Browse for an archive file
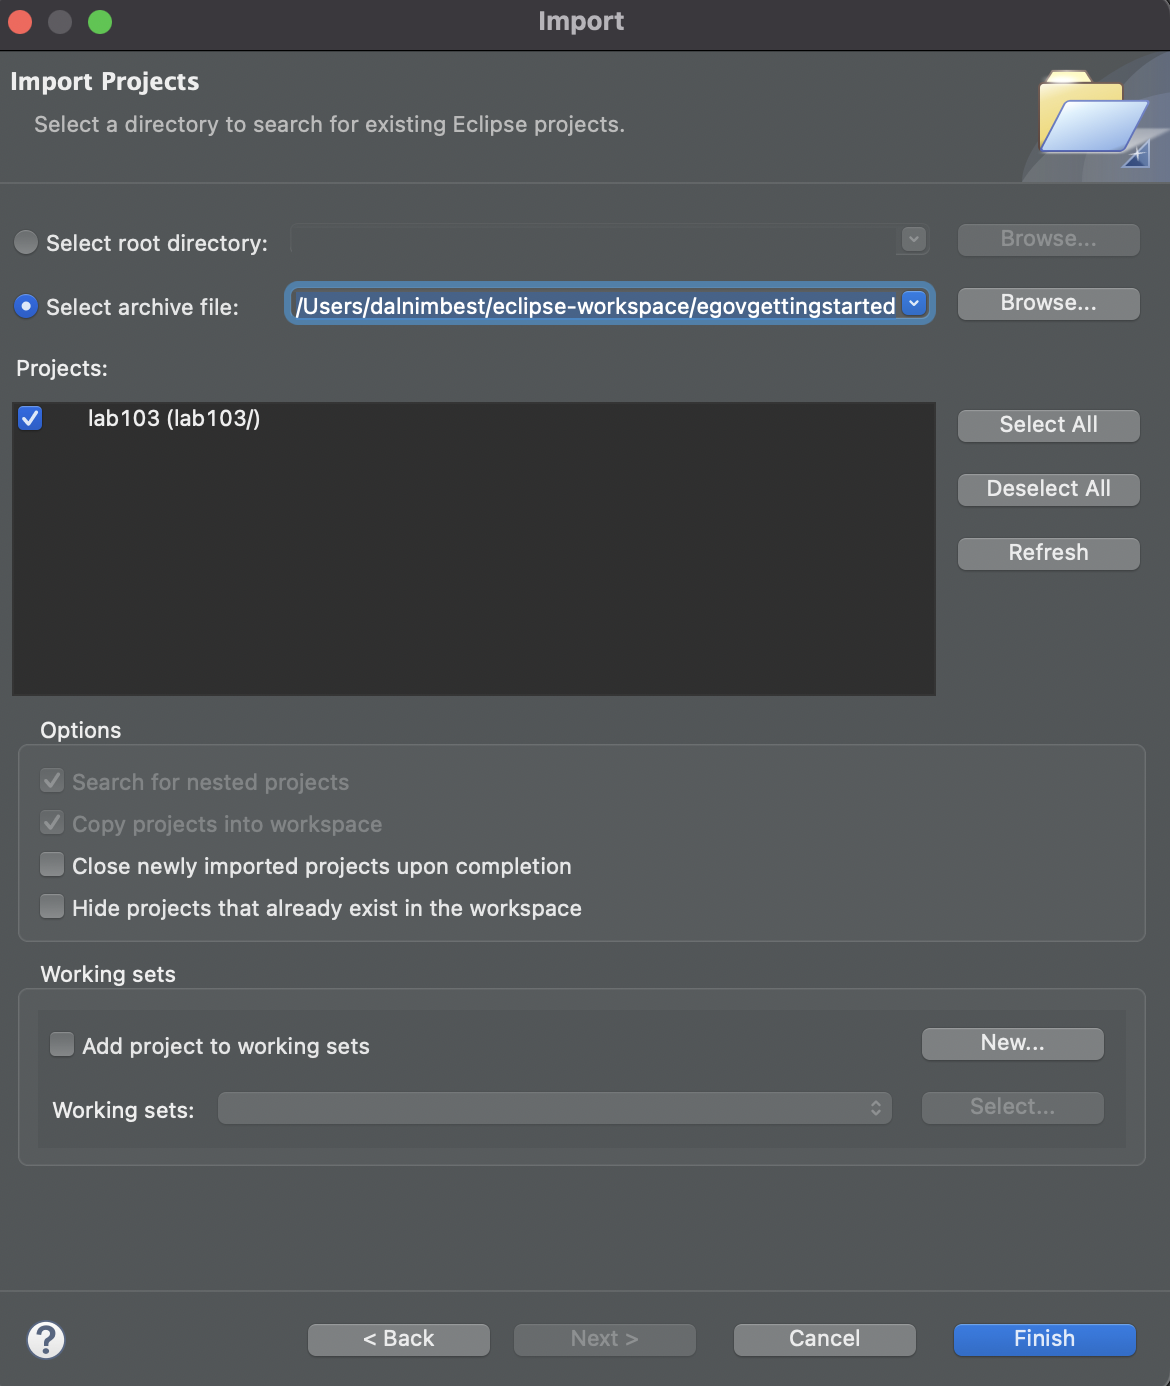 tap(1048, 304)
